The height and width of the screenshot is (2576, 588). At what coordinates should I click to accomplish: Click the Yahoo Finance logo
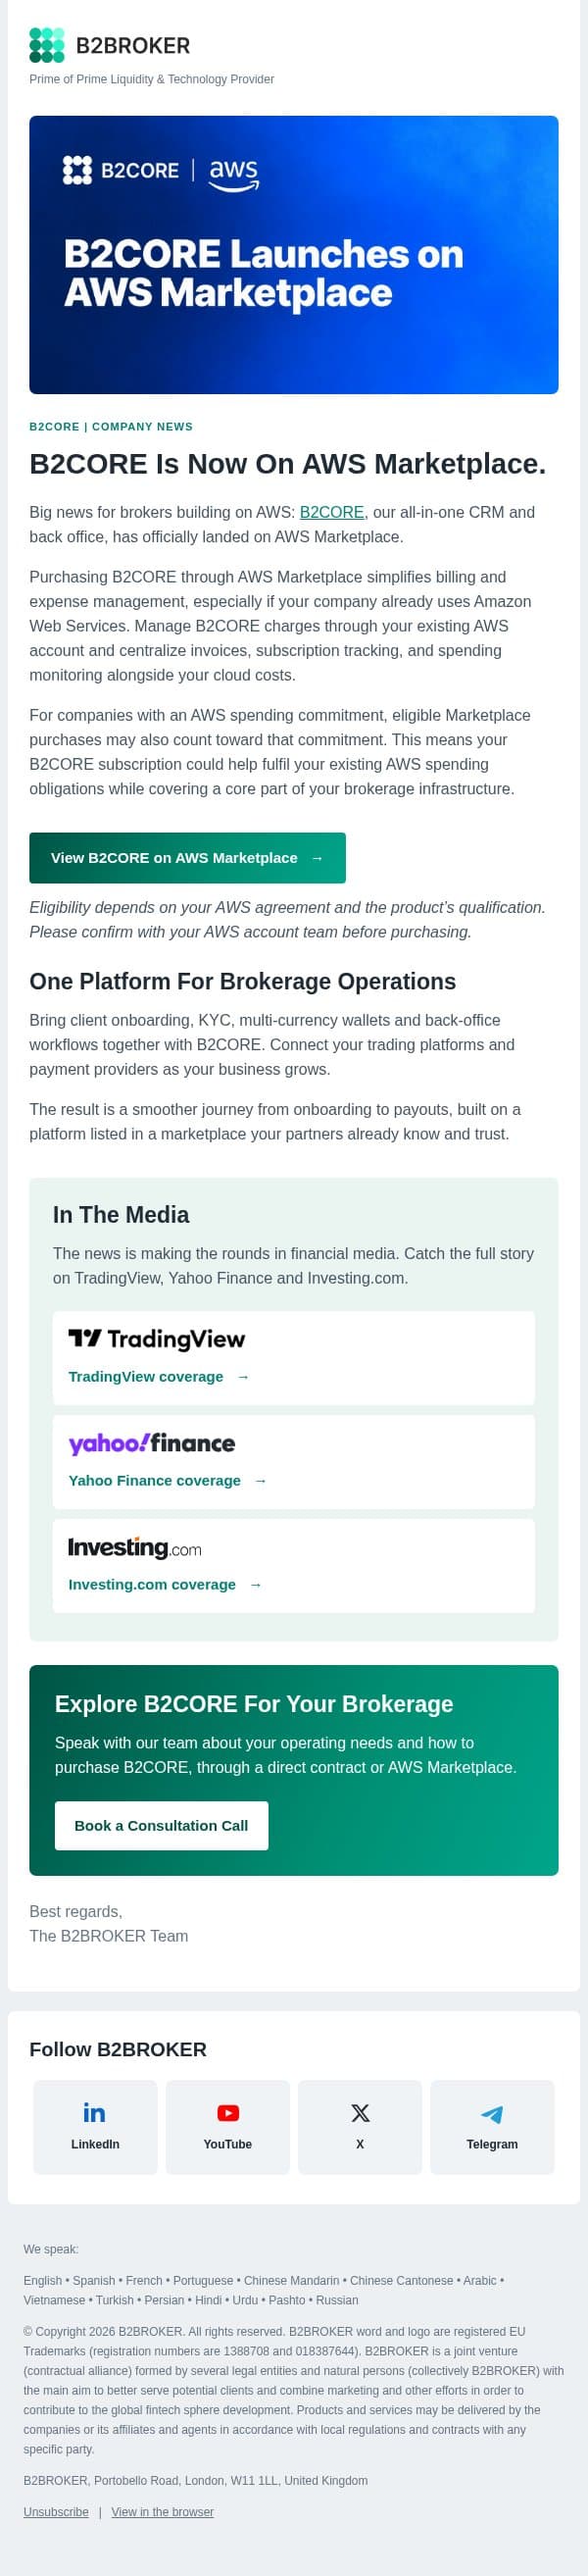point(152,1443)
